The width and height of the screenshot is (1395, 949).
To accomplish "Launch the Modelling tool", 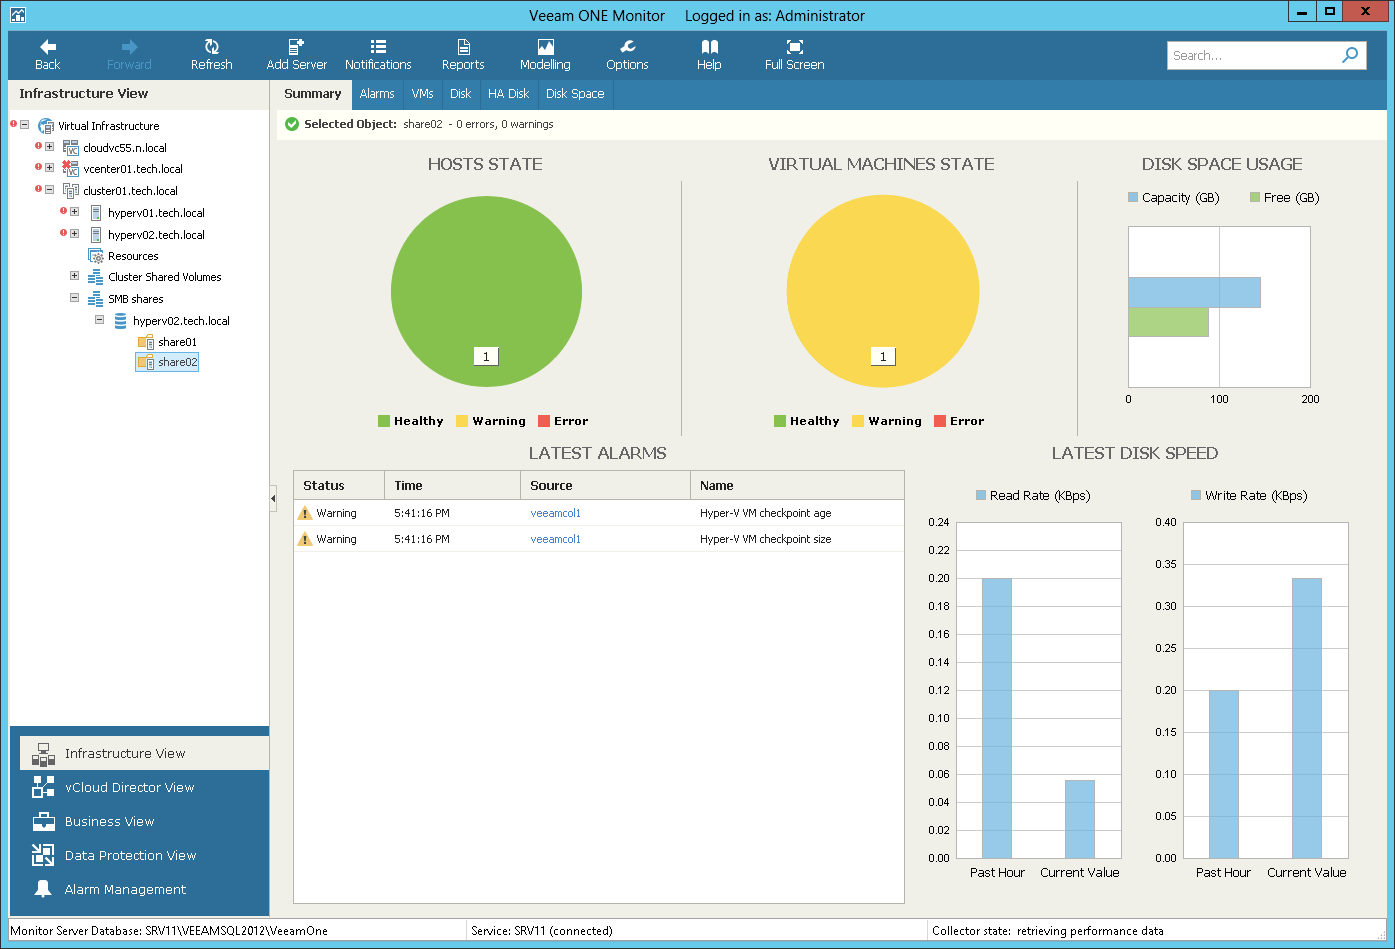I will pos(545,55).
